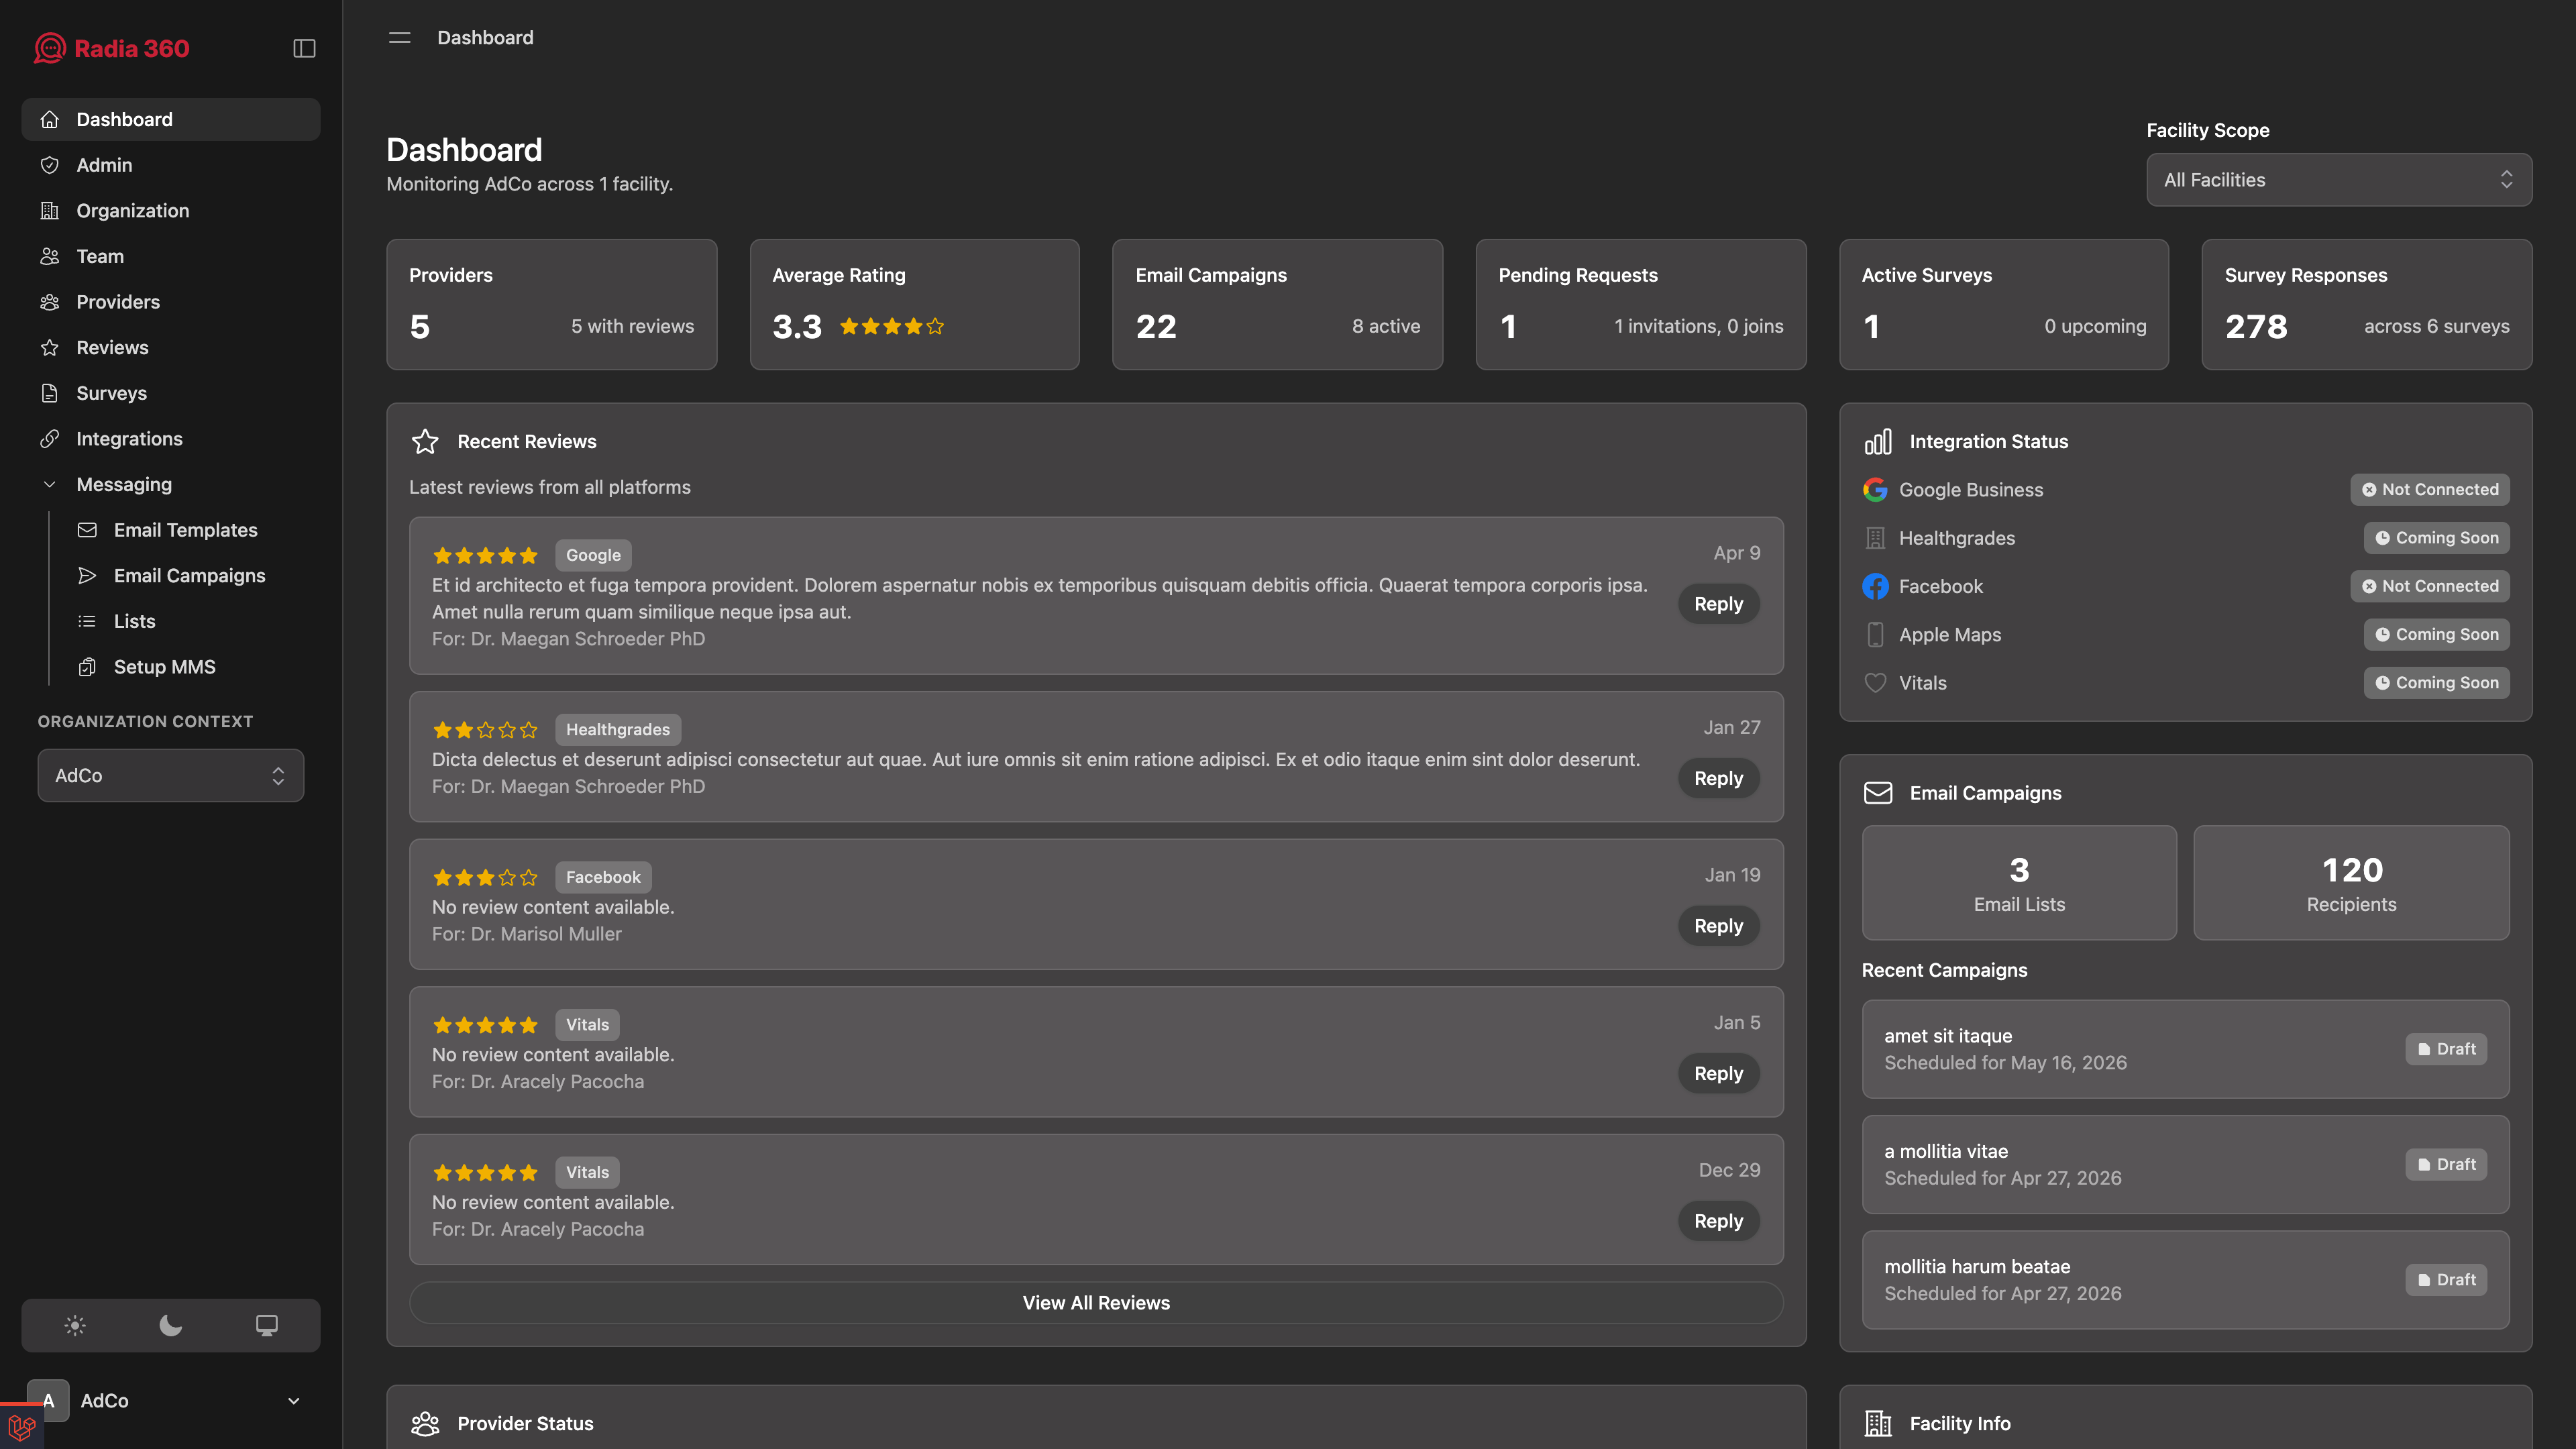2576x1449 pixels.
Task: Click the Team icon in sidebar
Action: click(50, 256)
